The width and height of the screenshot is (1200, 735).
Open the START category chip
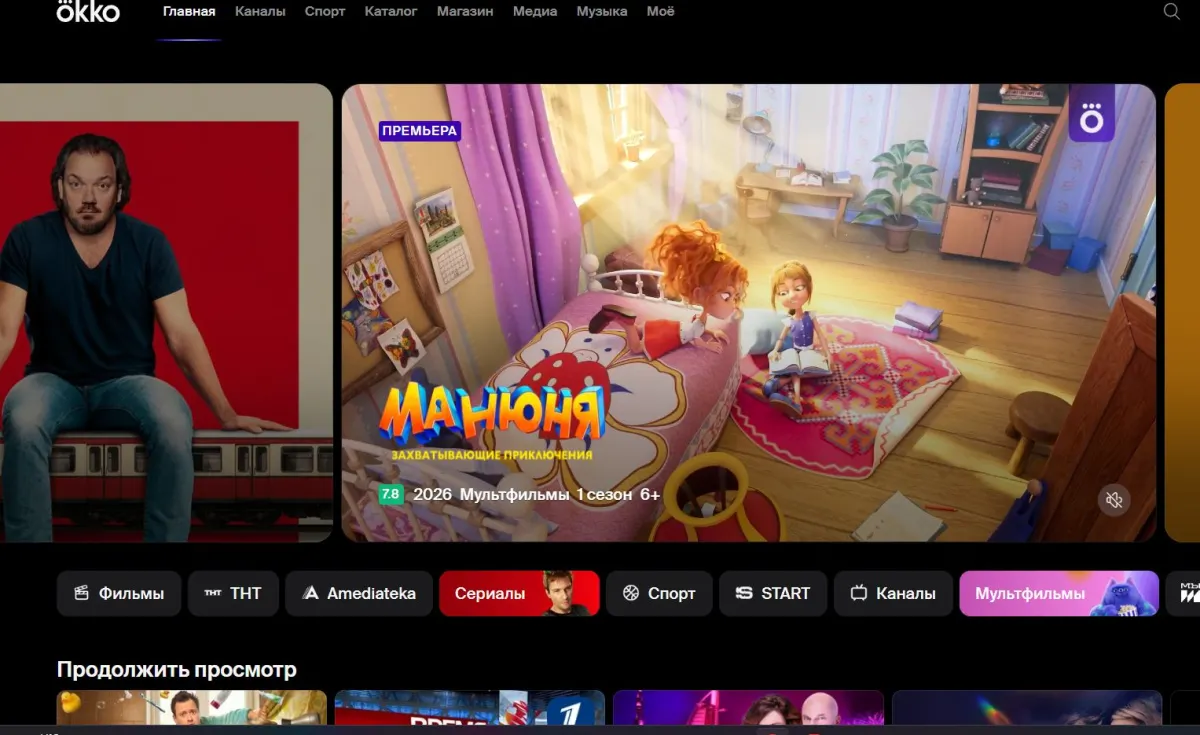(x=773, y=593)
